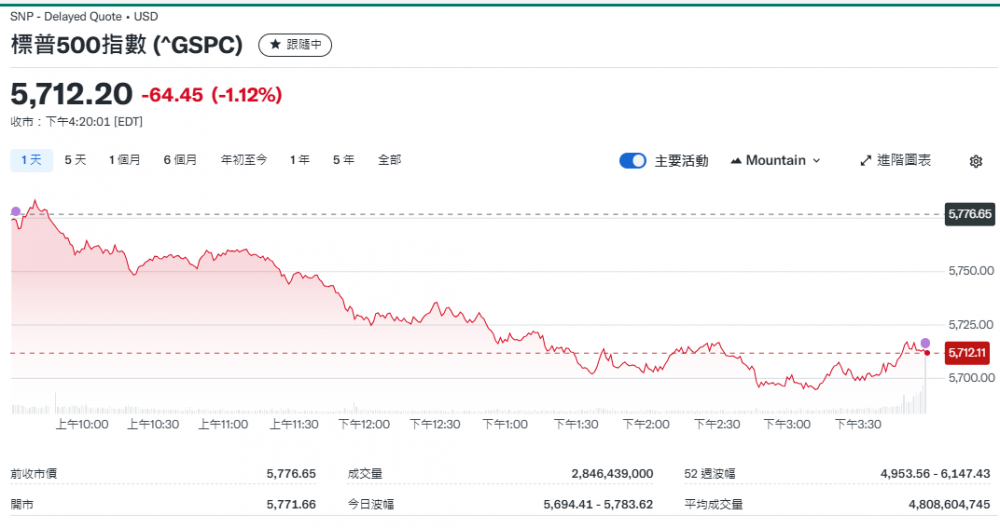Choose the 年初至今 range
The height and width of the screenshot is (528, 1000).
pyautogui.click(x=244, y=160)
